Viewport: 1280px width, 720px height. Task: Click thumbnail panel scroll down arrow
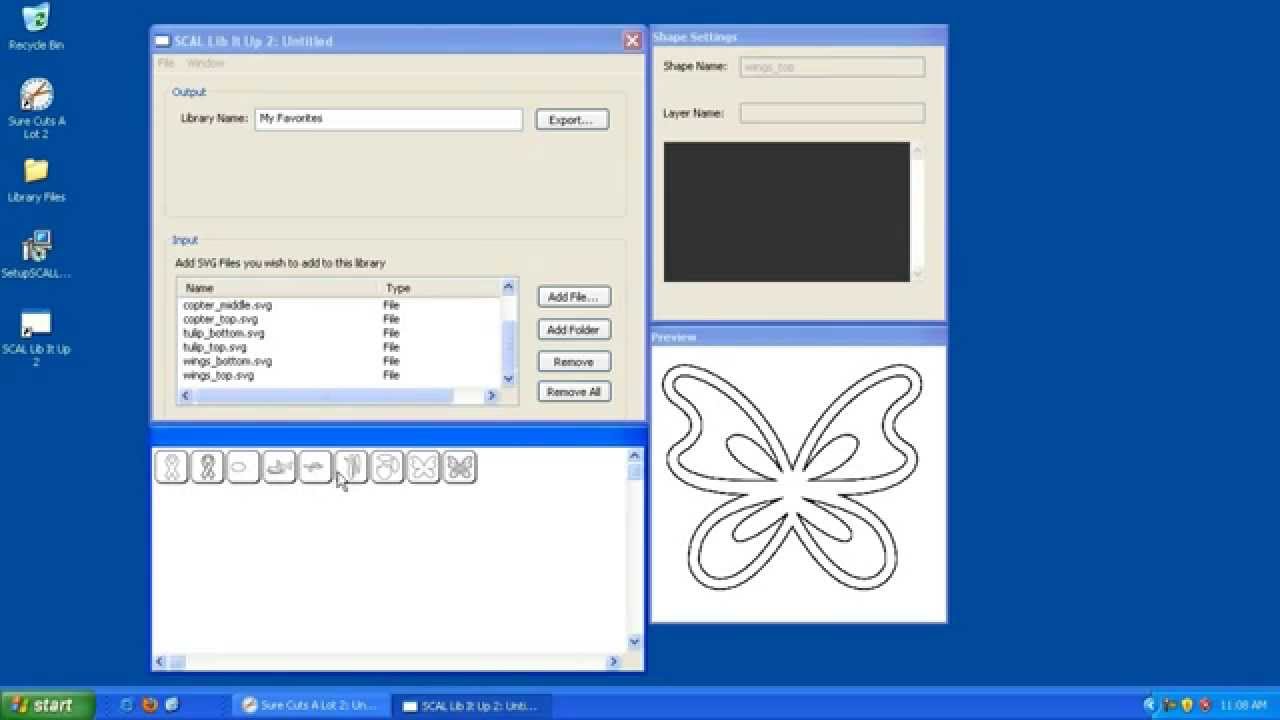pos(634,643)
